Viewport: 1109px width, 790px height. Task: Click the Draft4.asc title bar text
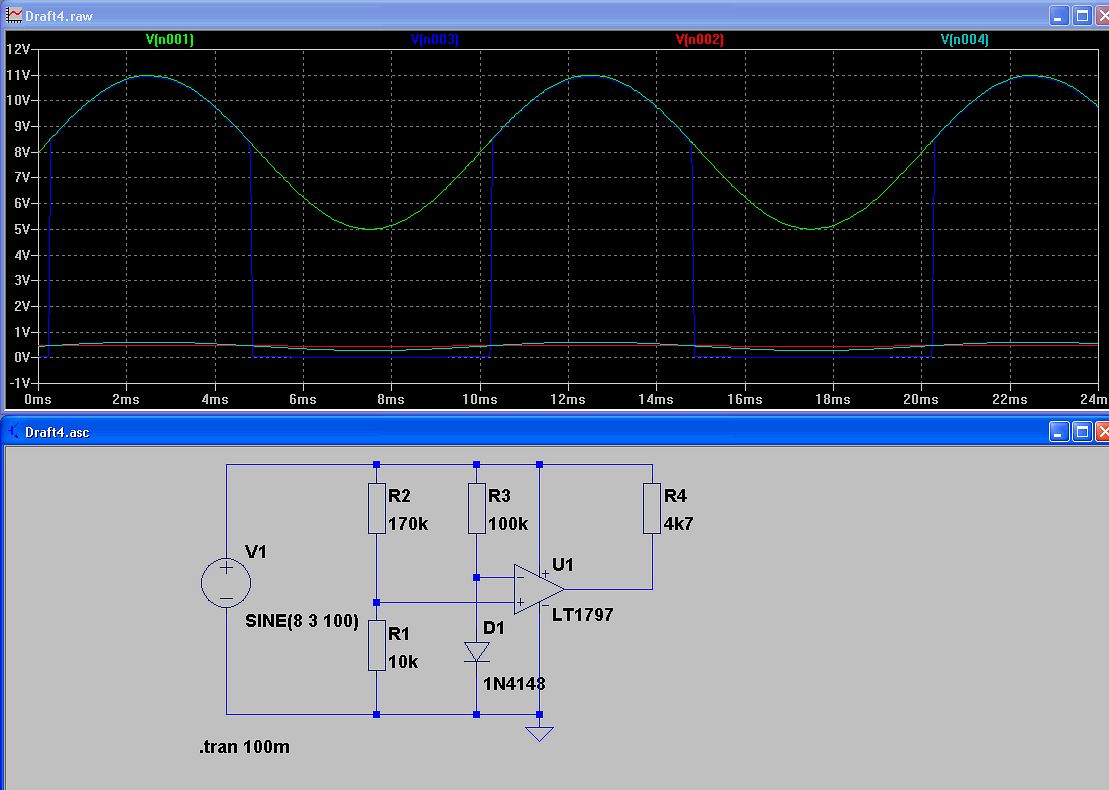tap(57, 432)
